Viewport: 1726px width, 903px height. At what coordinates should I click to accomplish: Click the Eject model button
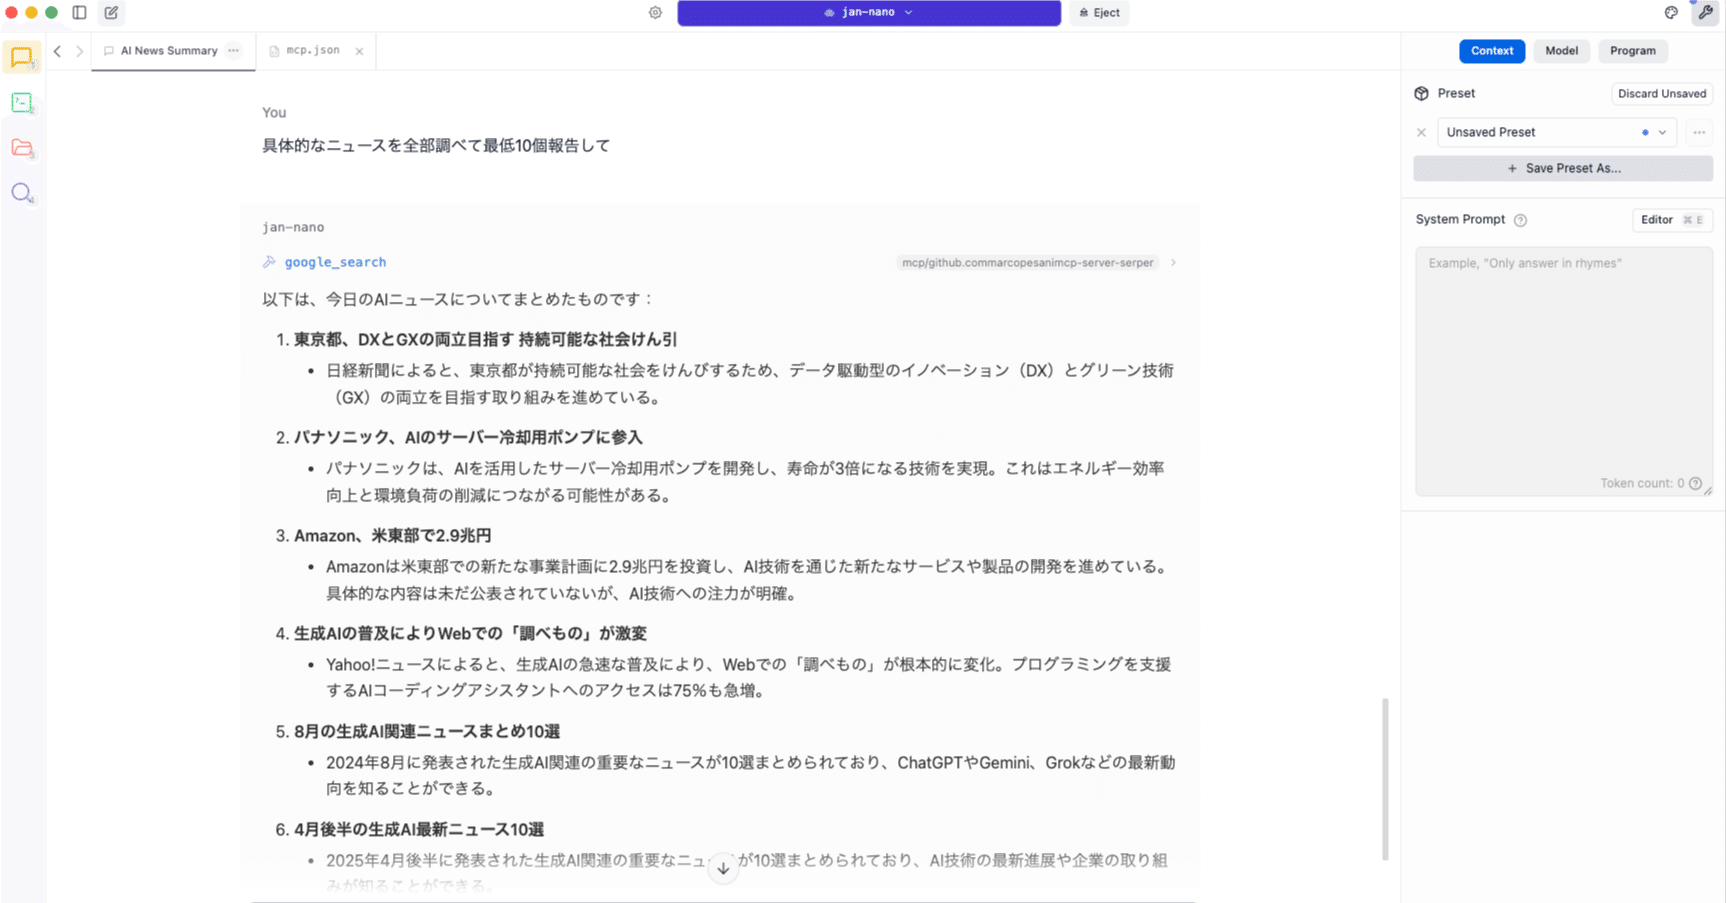point(1098,13)
